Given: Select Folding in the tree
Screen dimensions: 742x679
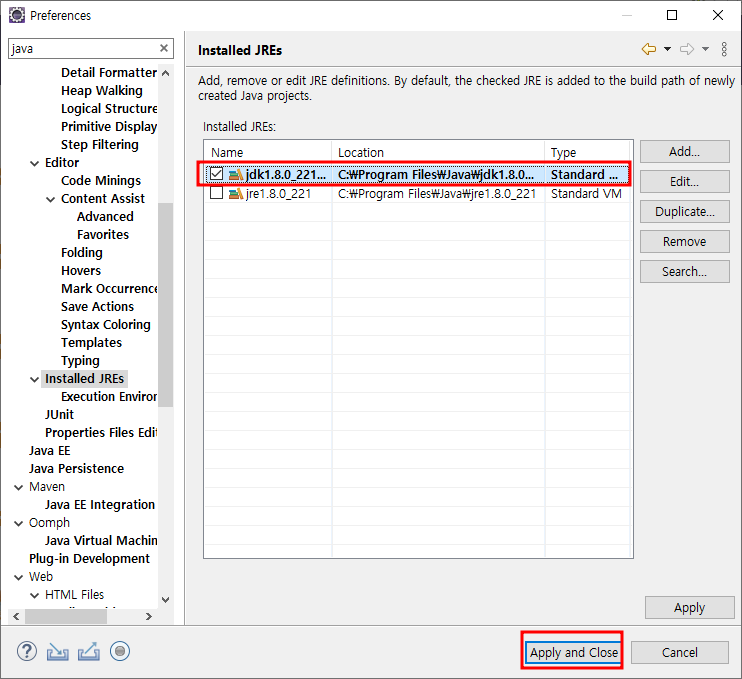Looking at the screenshot, I should tap(82, 252).
